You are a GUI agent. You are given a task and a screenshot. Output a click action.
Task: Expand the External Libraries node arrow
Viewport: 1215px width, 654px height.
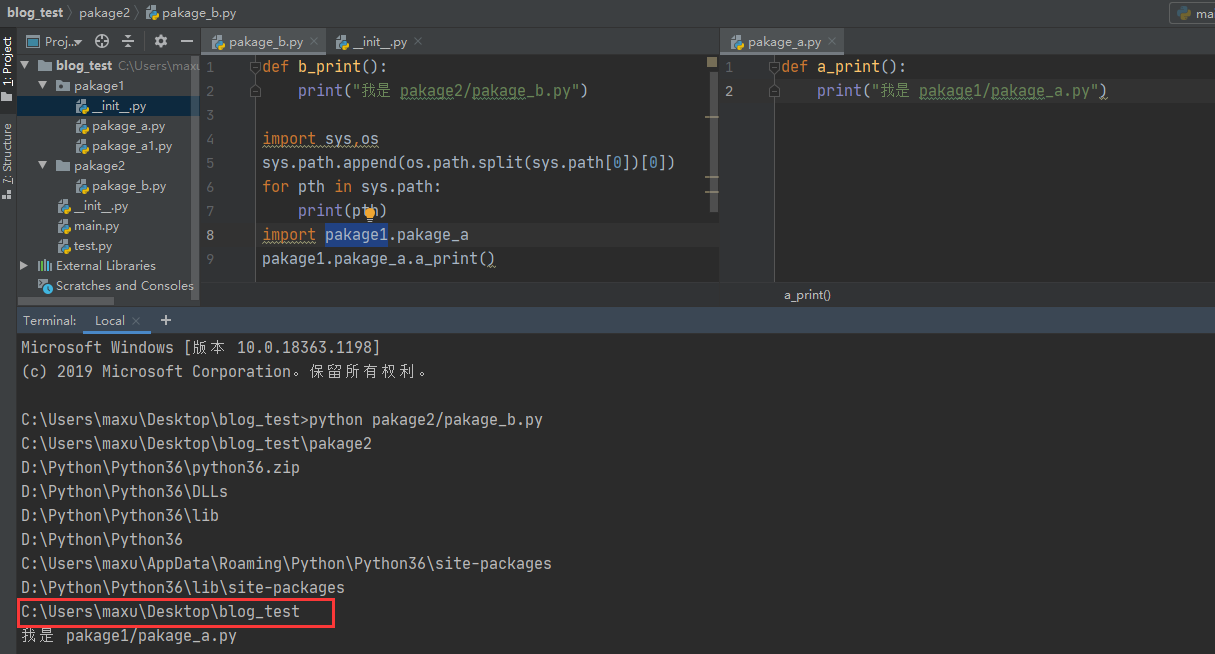[x=25, y=266]
